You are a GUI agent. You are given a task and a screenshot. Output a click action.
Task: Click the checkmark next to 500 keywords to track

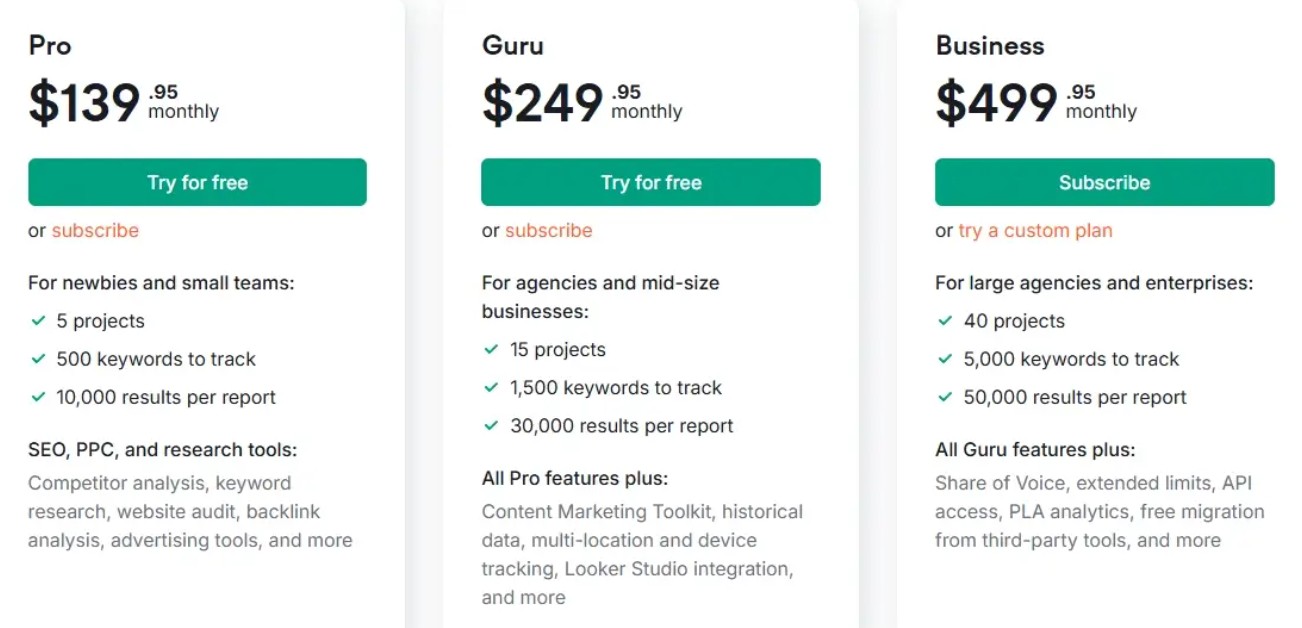tap(38, 359)
